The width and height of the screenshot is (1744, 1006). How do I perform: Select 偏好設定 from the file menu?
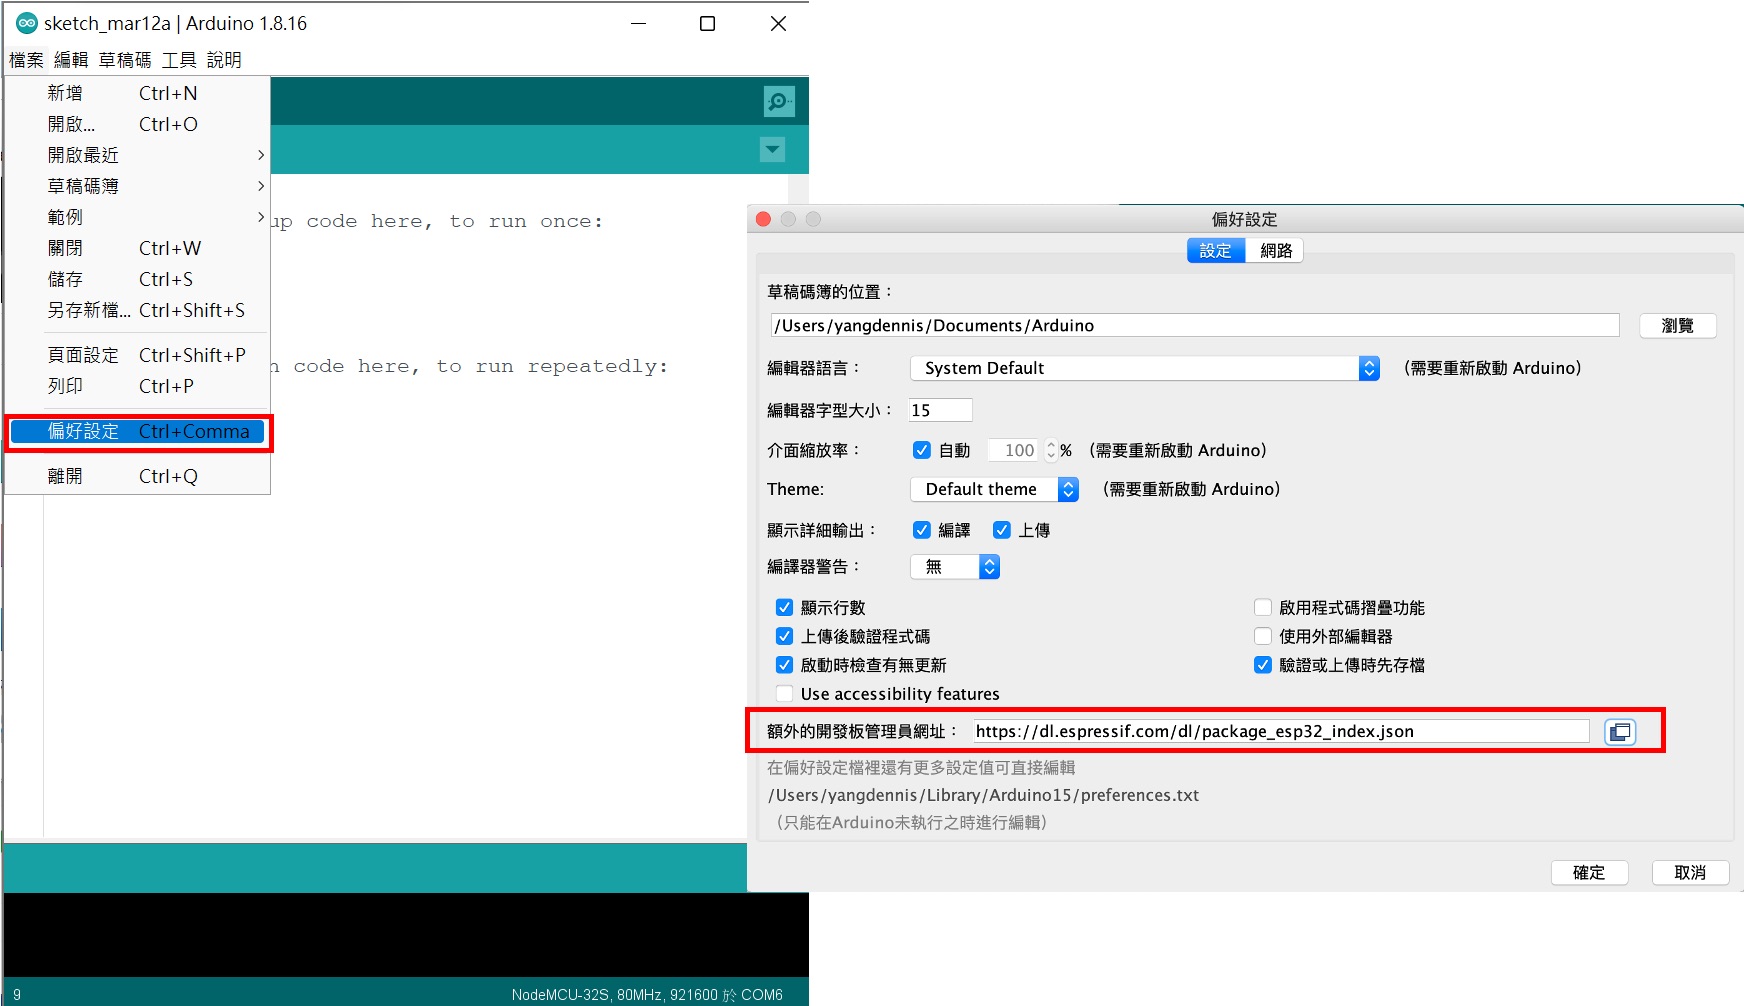click(x=80, y=431)
